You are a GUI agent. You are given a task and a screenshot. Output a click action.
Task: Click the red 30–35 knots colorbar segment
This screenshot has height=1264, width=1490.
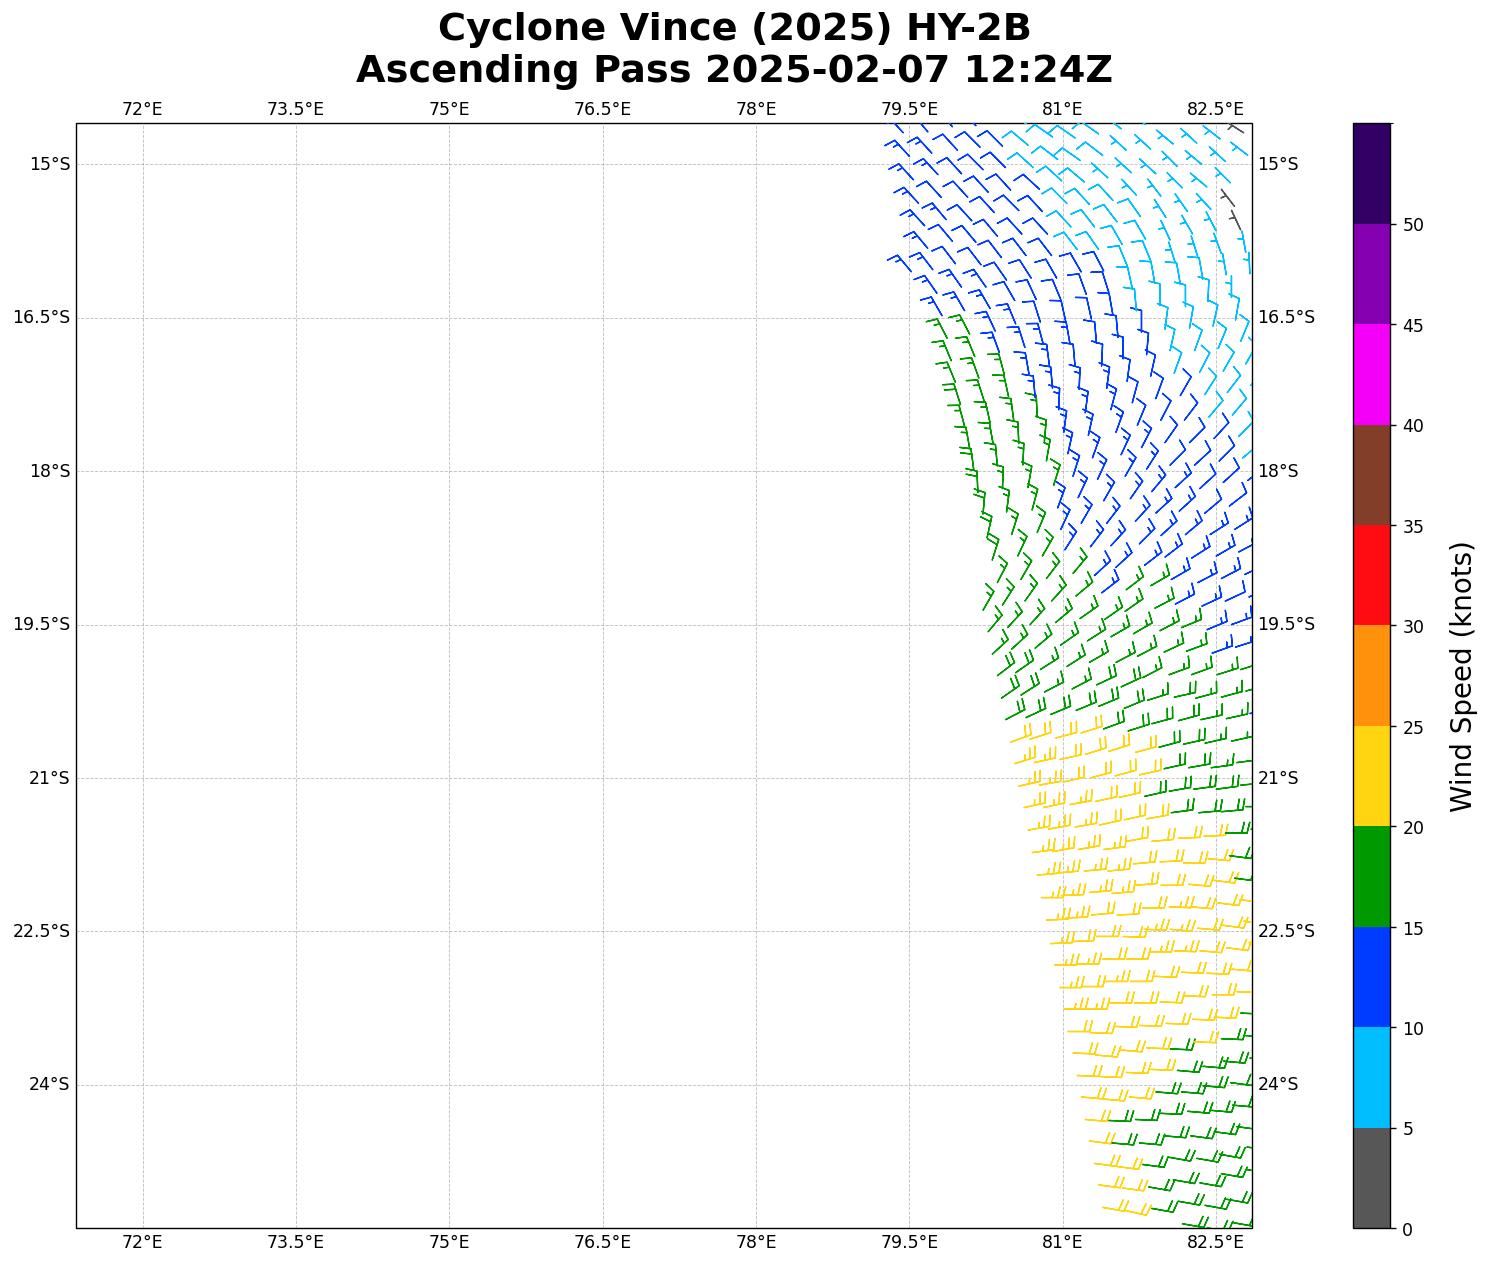pos(1371,575)
